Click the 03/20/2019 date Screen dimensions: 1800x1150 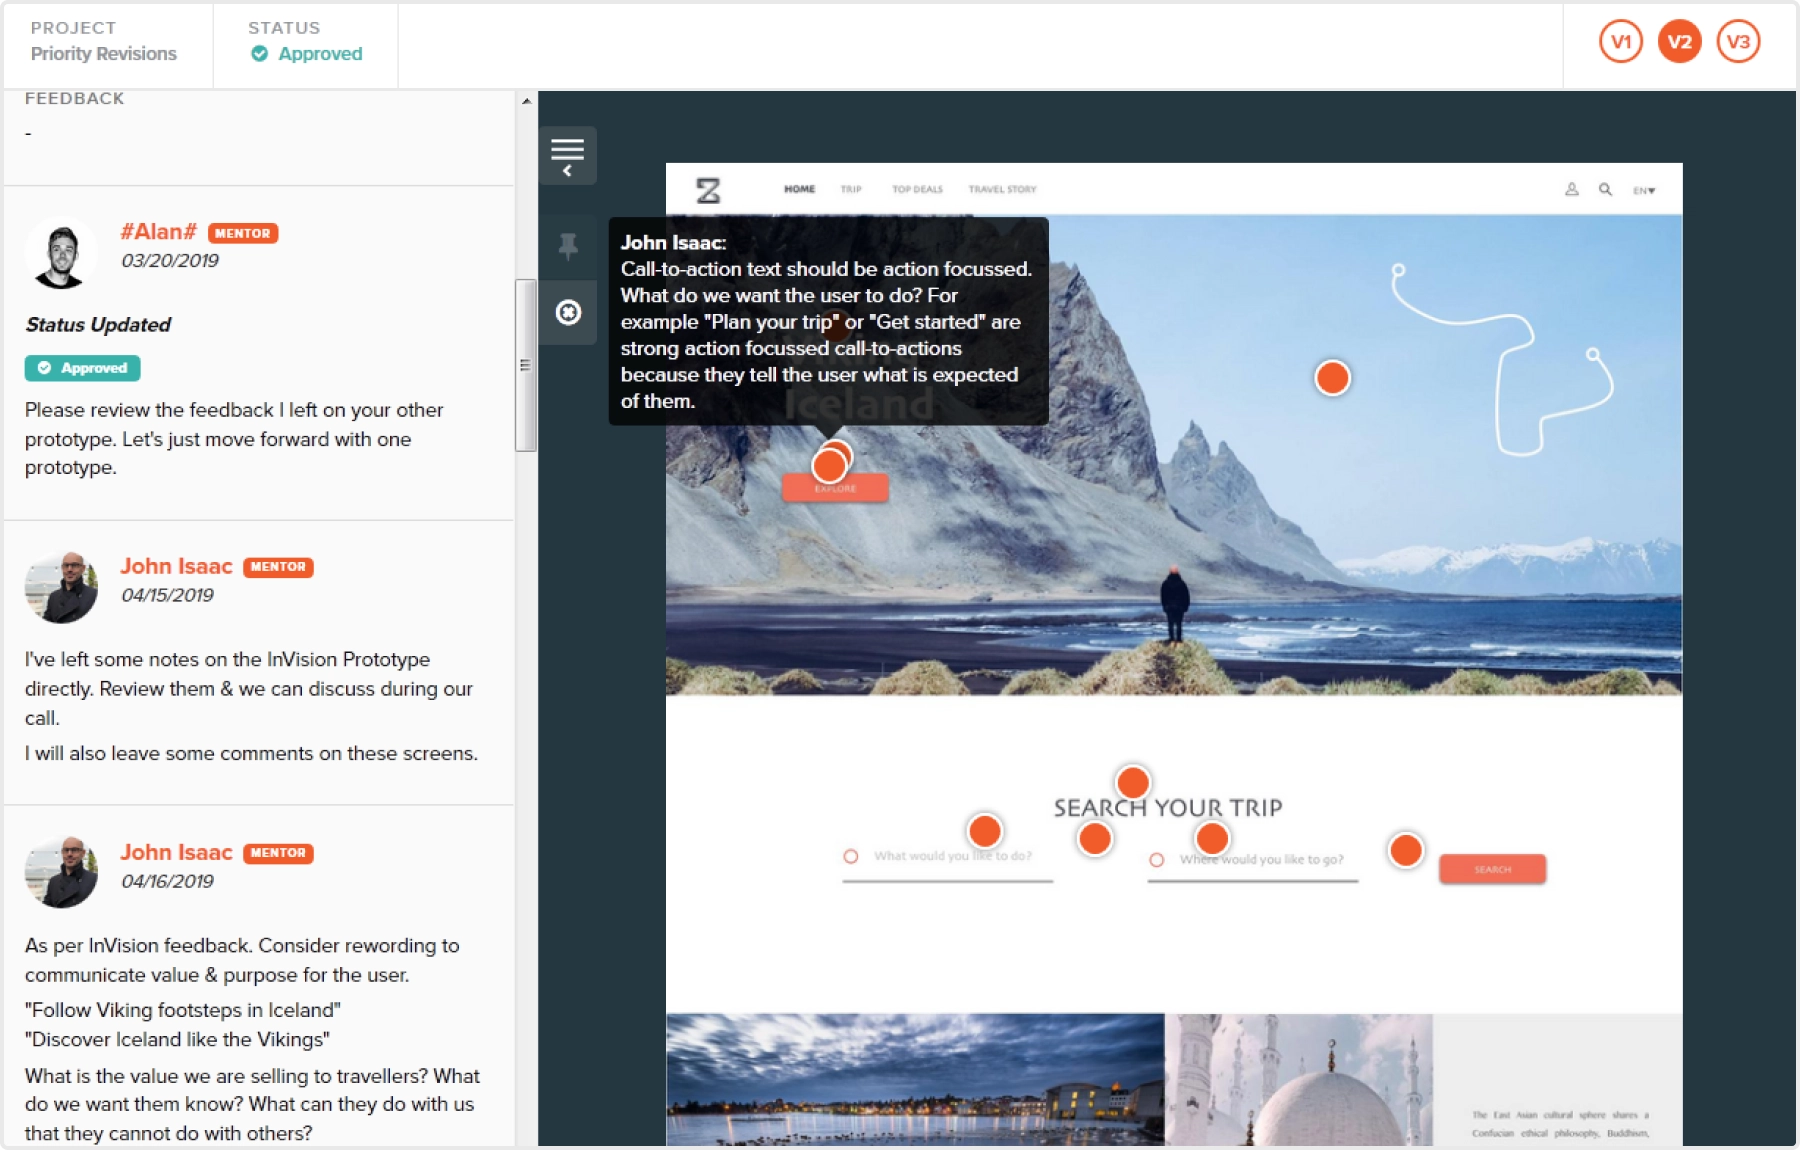point(170,261)
